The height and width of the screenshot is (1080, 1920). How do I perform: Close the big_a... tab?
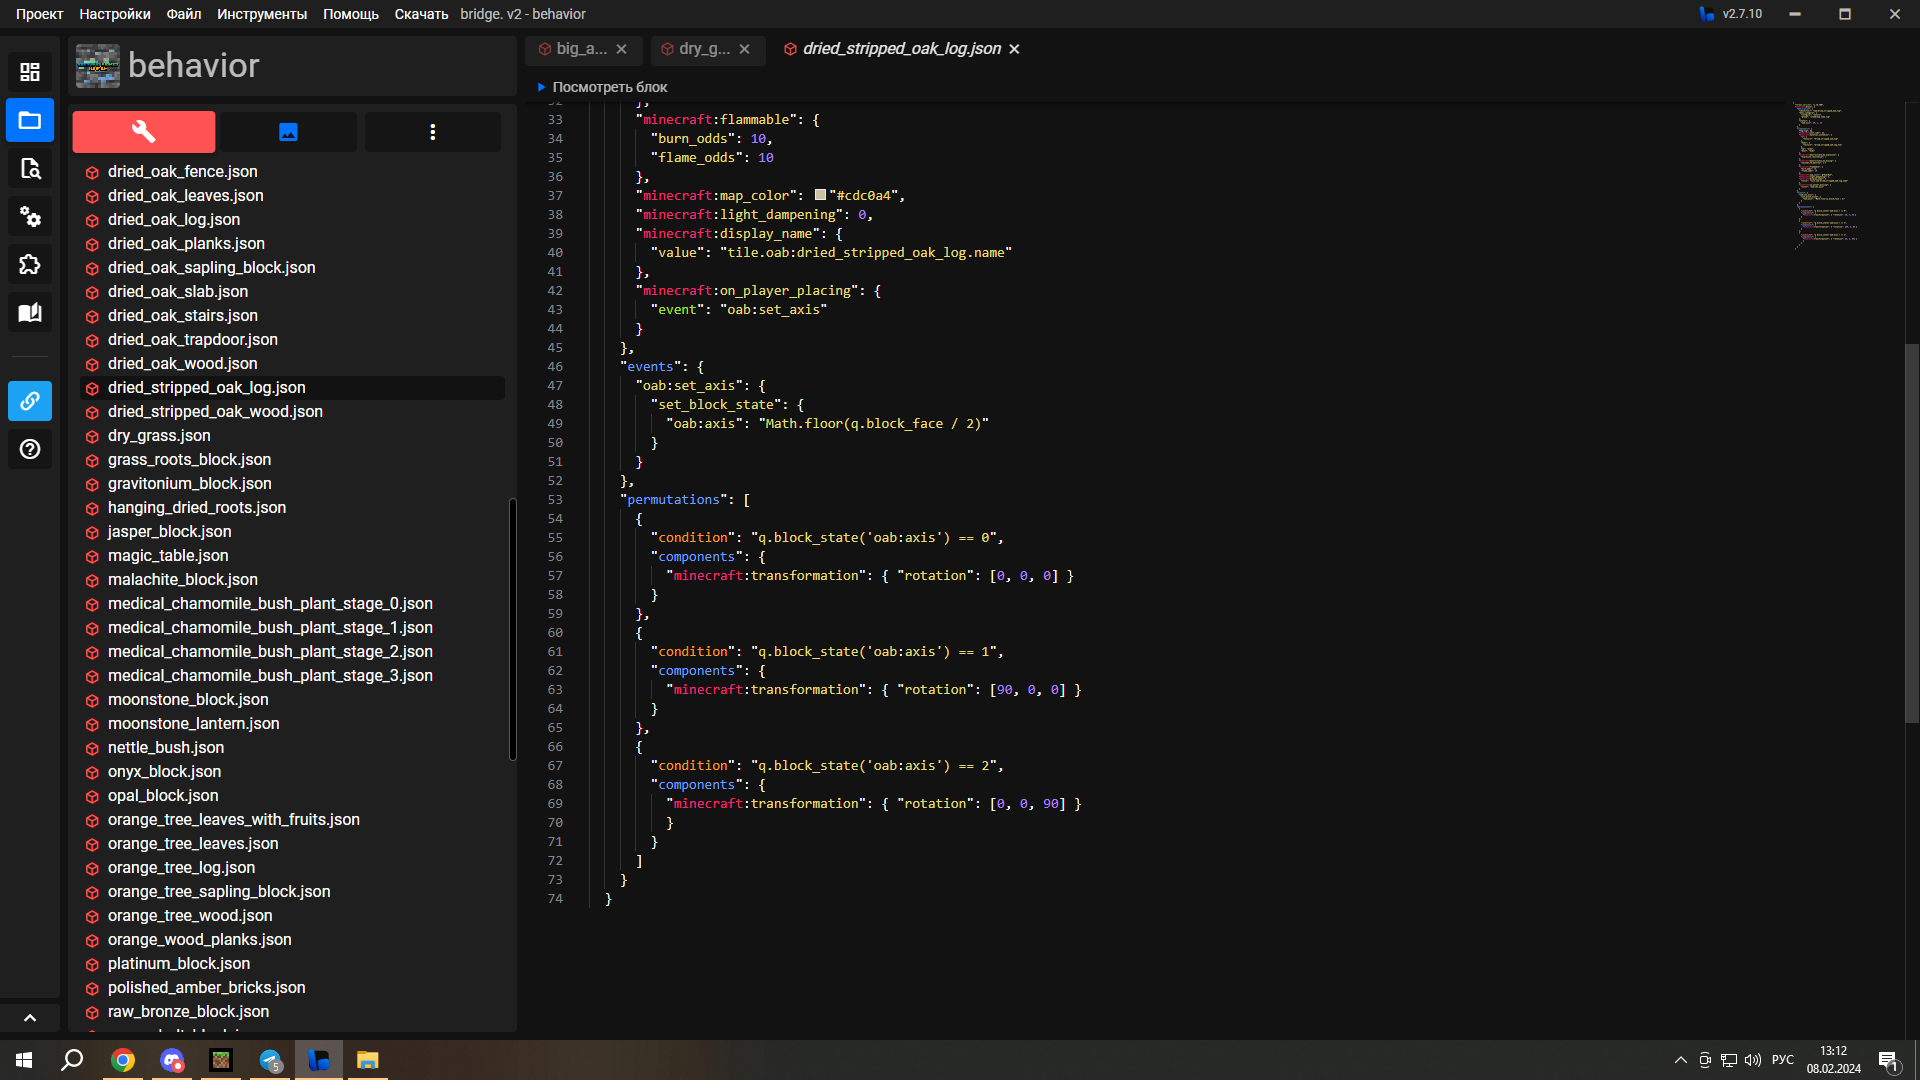point(621,49)
